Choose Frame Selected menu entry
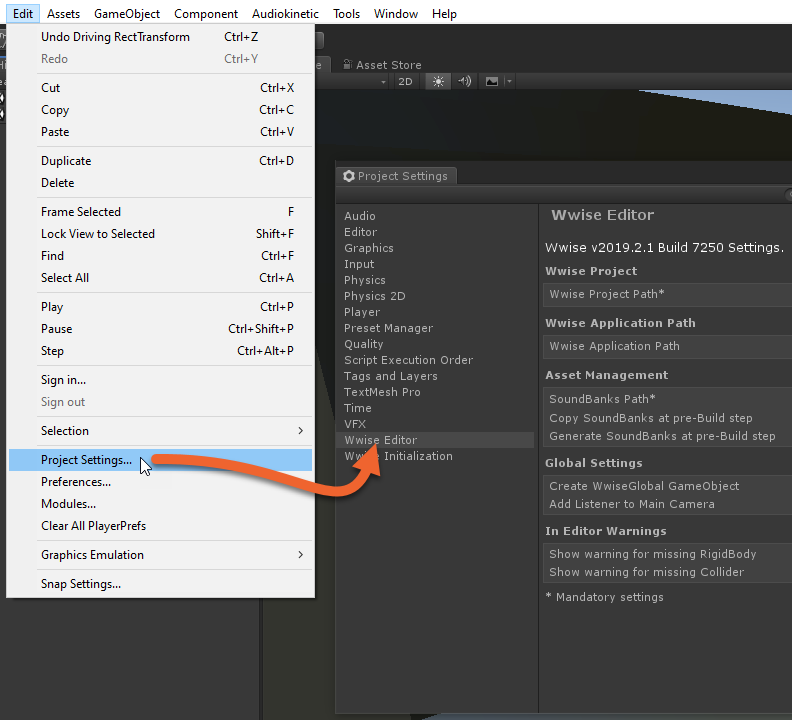Viewport: 792px width, 720px height. (161, 212)
